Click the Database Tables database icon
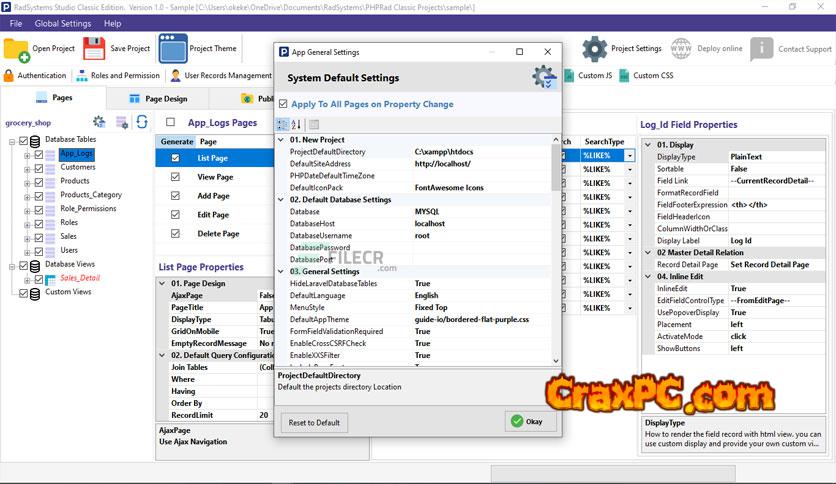Screen dimensions: 836x484 (x=35, y=141)
